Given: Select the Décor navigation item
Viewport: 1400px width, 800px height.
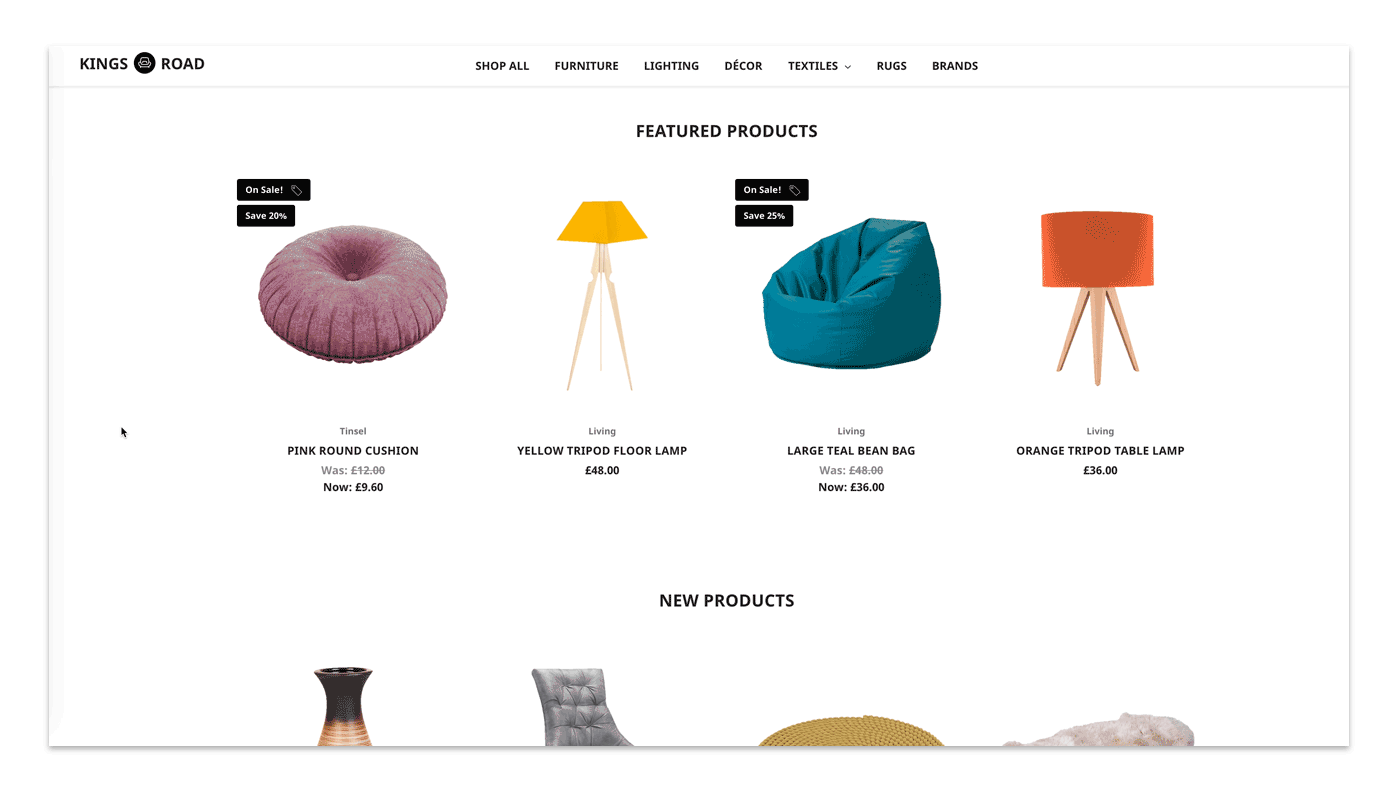Looking at the screenshot, I should coord(743,66).
